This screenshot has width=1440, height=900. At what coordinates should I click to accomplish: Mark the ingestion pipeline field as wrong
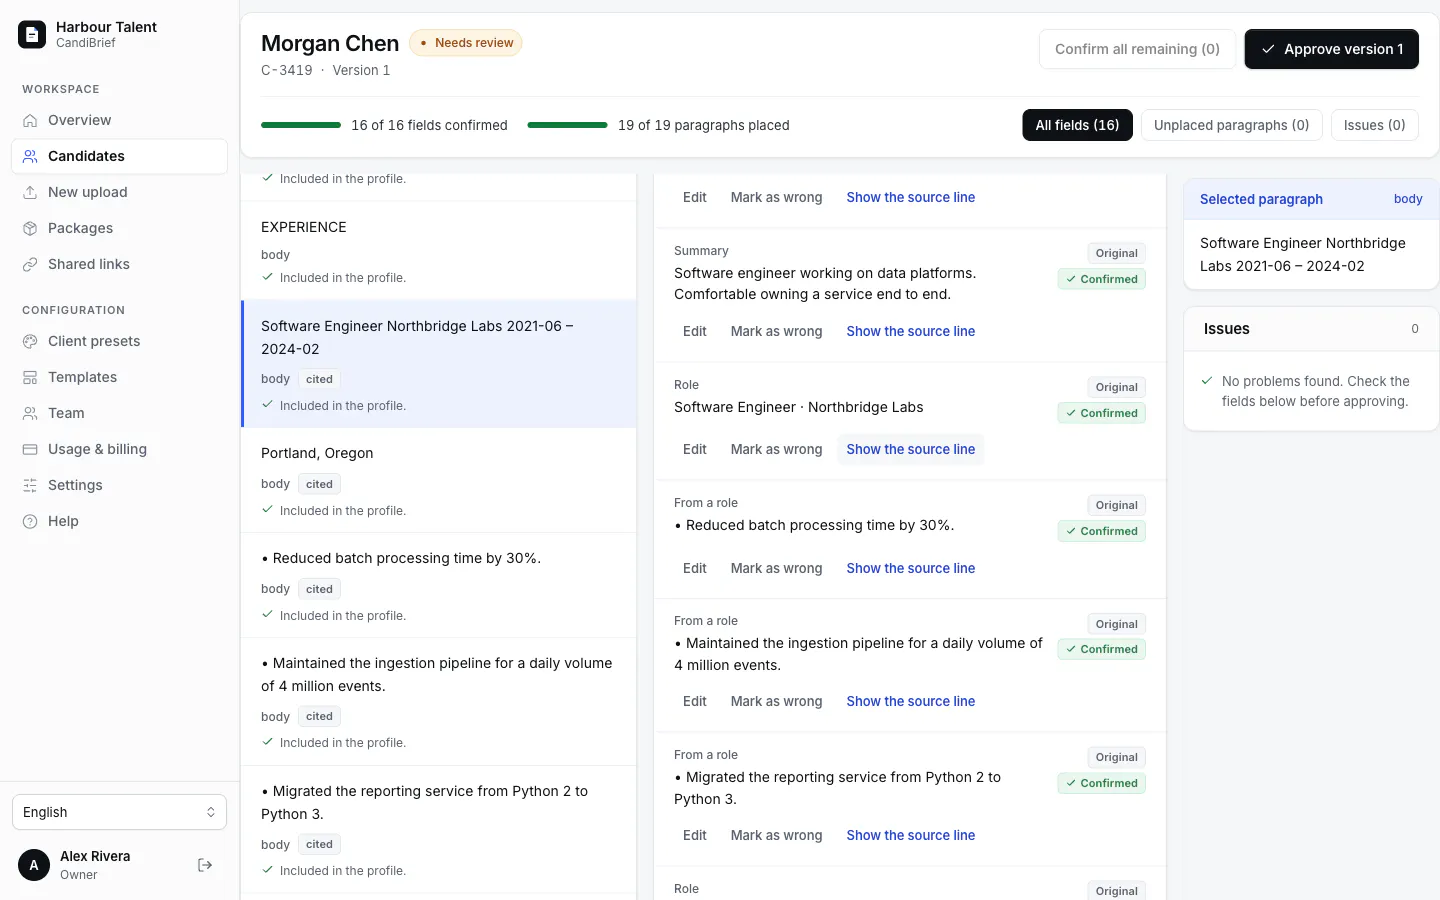(776, 701)
